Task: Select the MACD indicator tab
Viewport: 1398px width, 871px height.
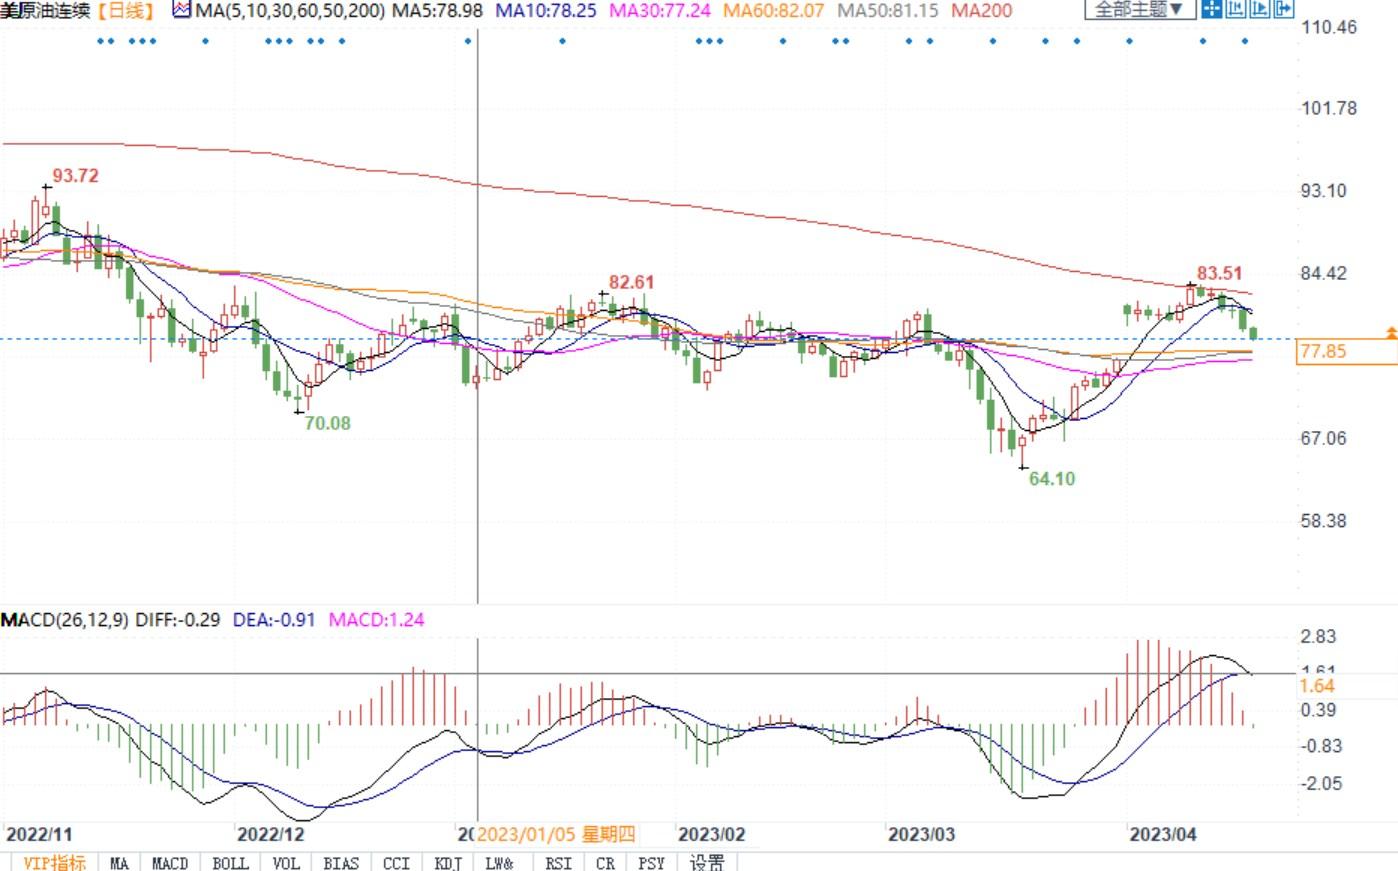Action: click(x=170, y=862)
